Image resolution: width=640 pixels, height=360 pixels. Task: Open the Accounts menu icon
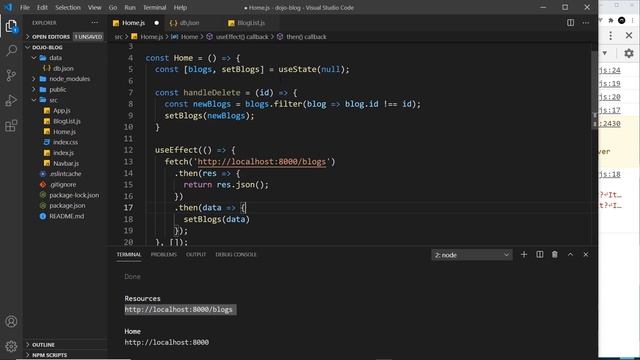tap(11, 322)
